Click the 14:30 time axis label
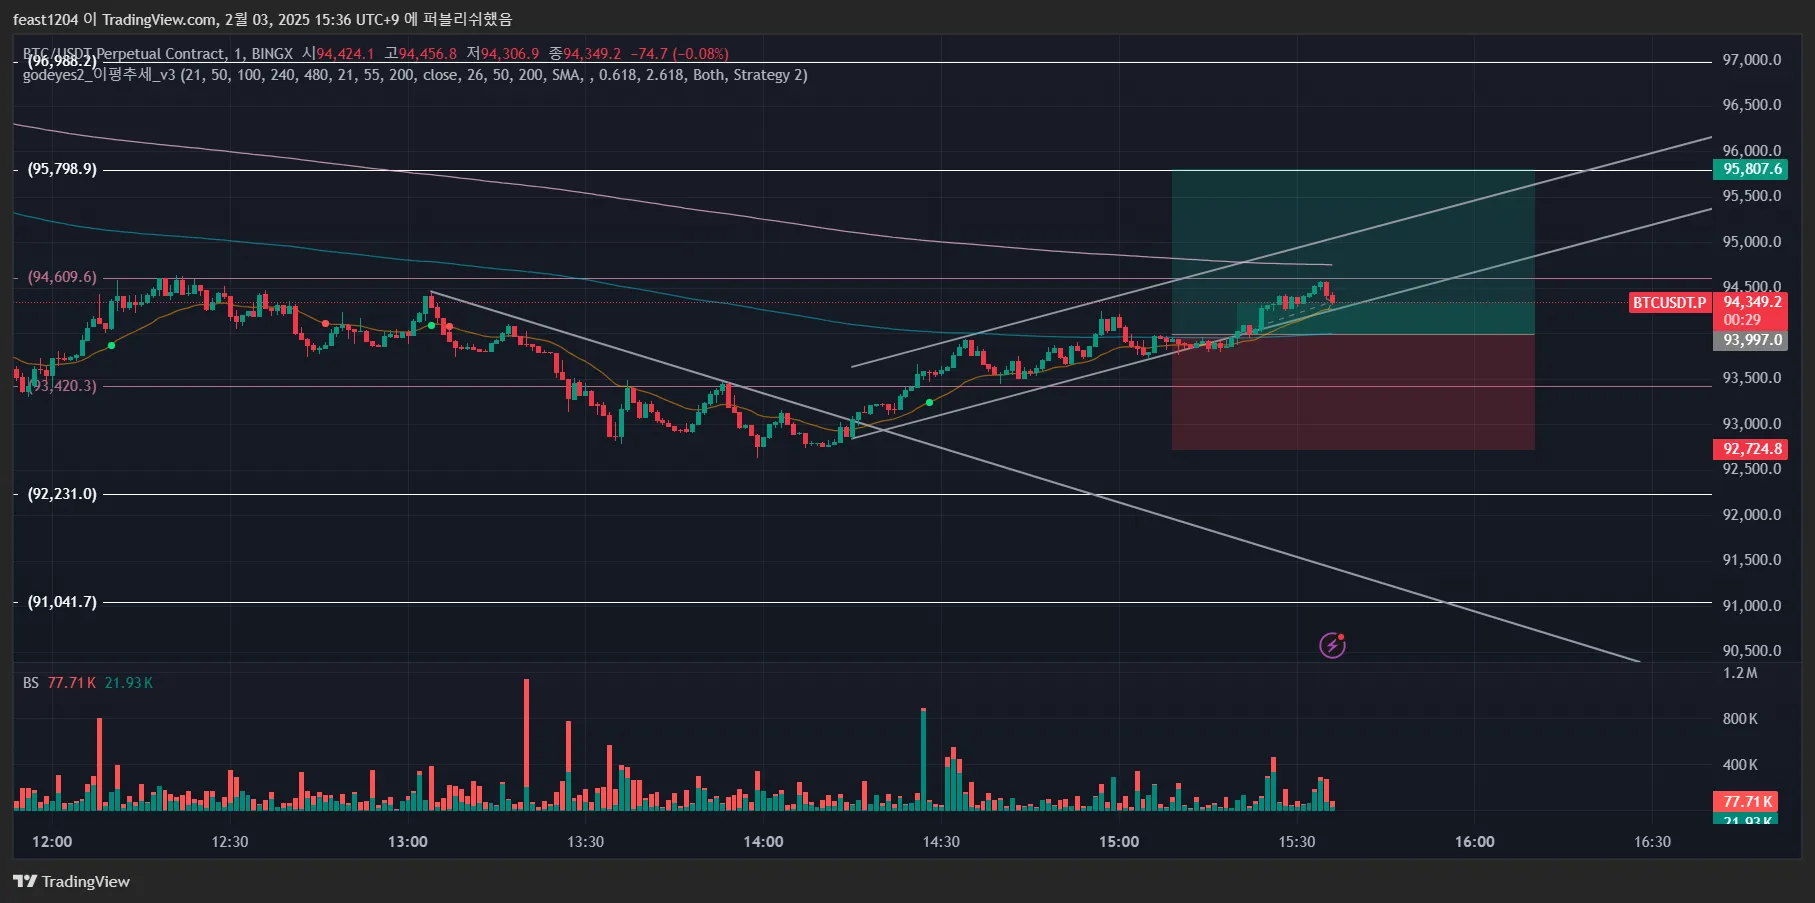 941,842
